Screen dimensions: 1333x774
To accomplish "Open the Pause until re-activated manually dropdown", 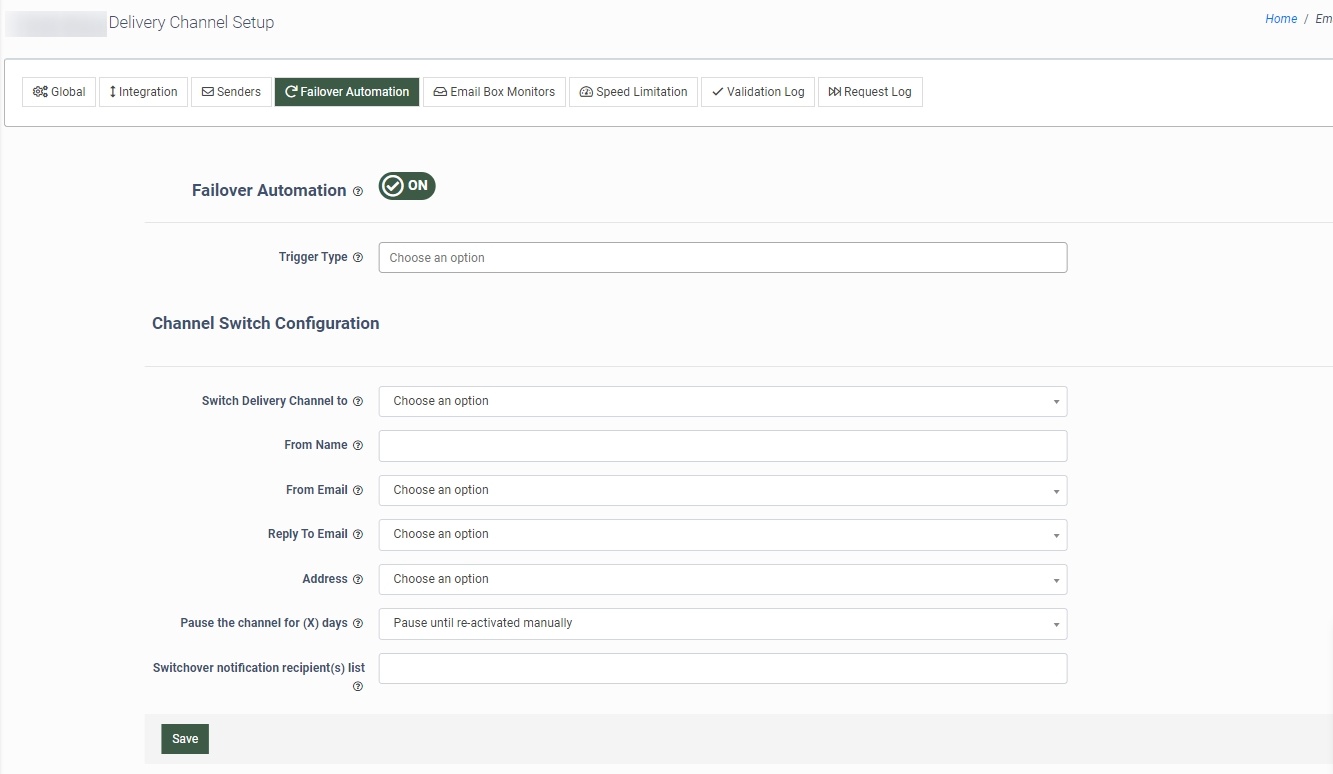I will click(x=722, y=624).
